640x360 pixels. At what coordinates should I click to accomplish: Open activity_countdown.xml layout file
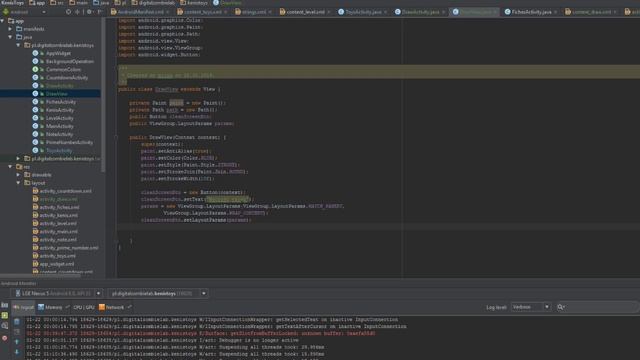pos(65,191)
